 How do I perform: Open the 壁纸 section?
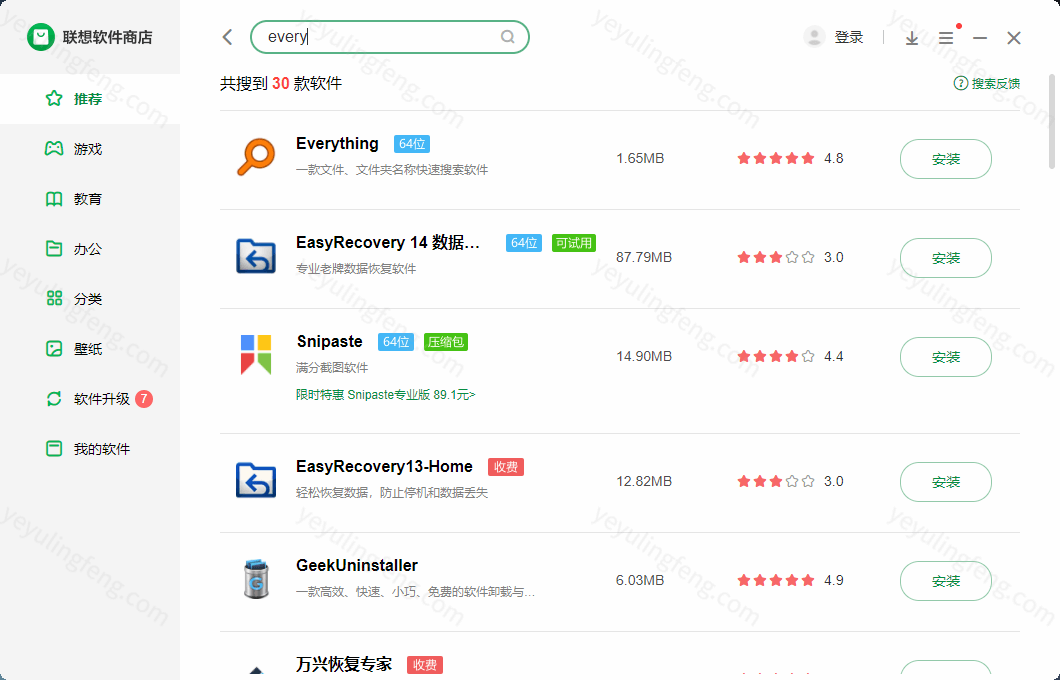90,349
